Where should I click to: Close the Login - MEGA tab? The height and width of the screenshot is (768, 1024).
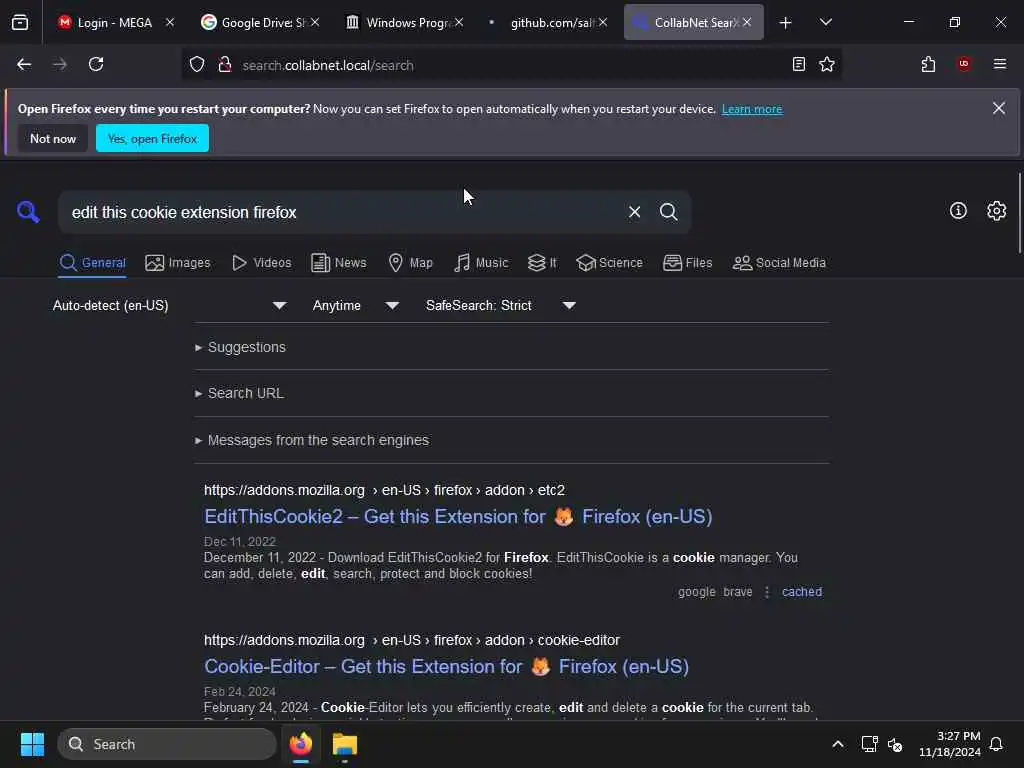tap(169, 23)
